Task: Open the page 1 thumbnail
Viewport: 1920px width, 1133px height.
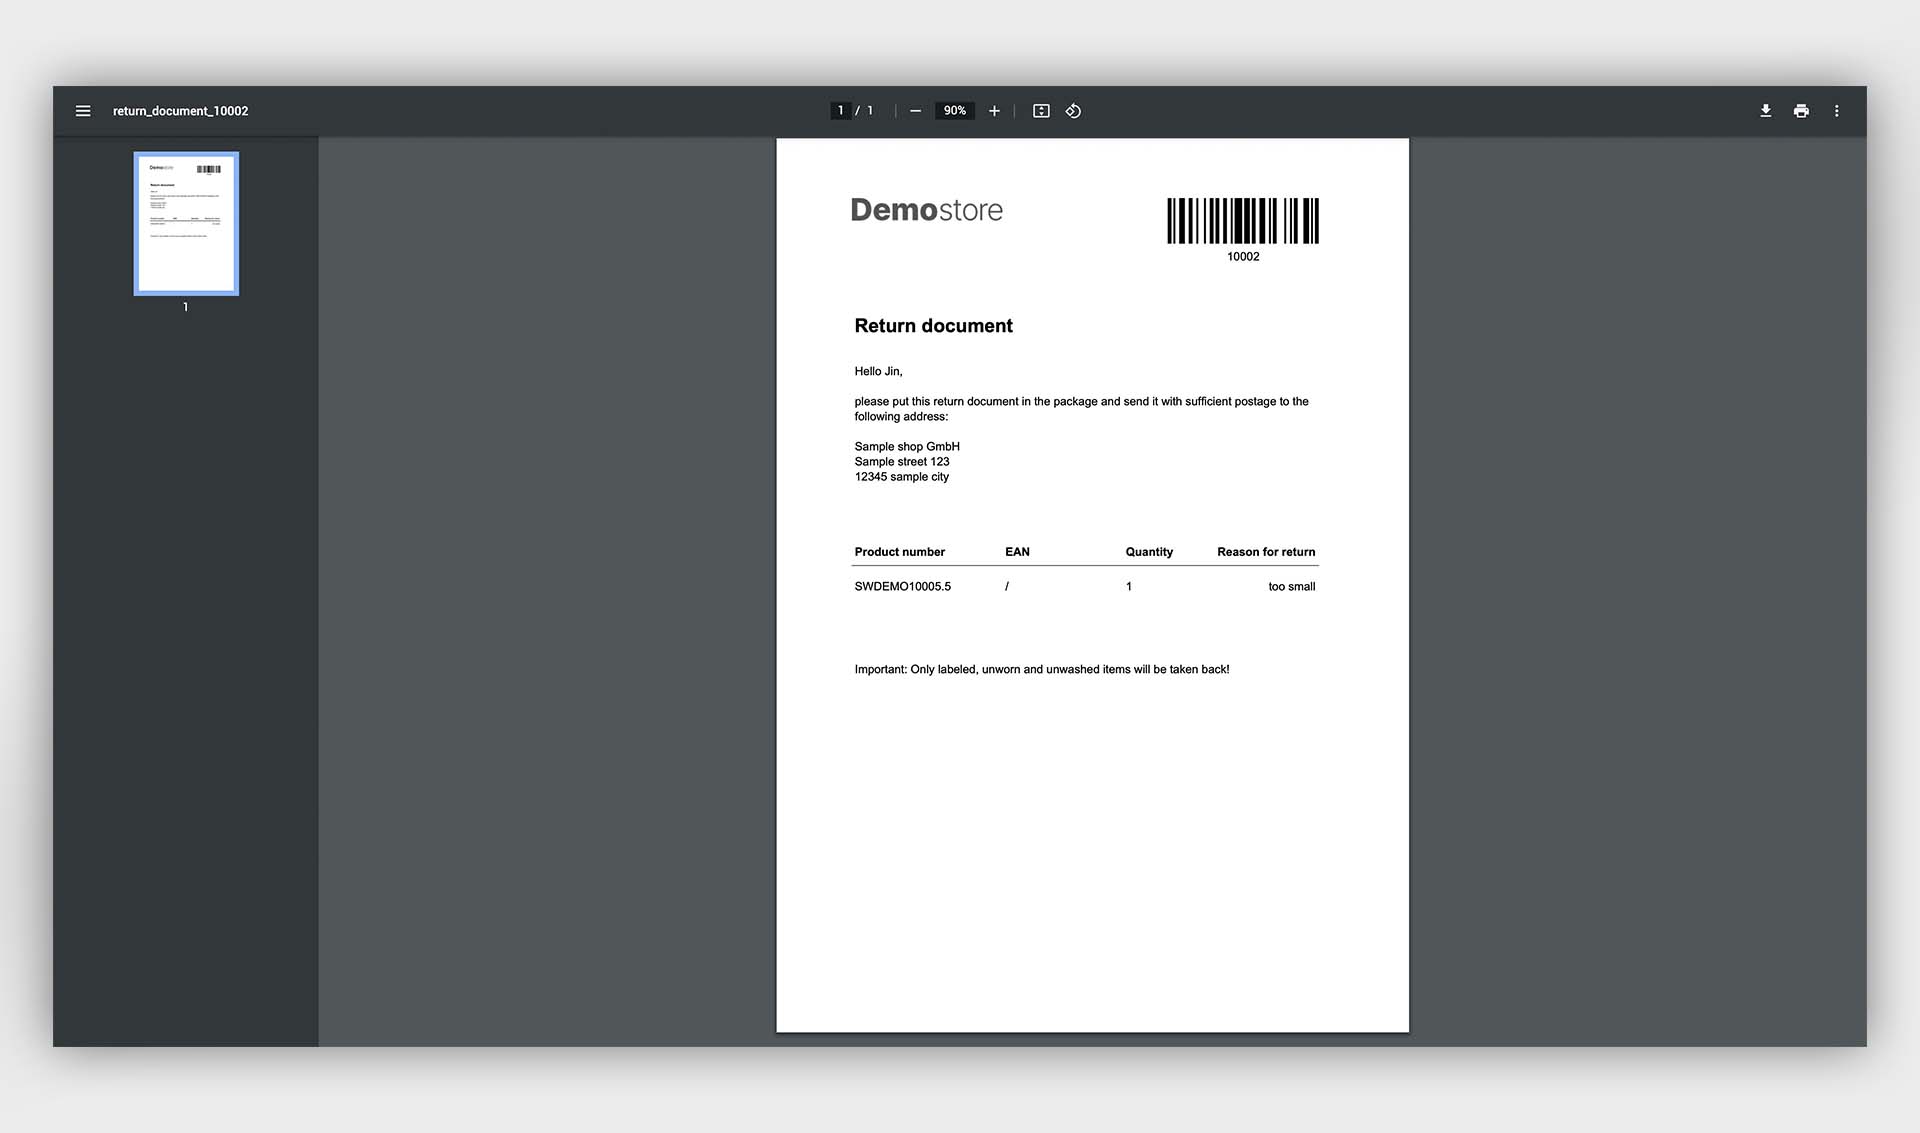Action: pyautogui.click(x=186, y=224)
